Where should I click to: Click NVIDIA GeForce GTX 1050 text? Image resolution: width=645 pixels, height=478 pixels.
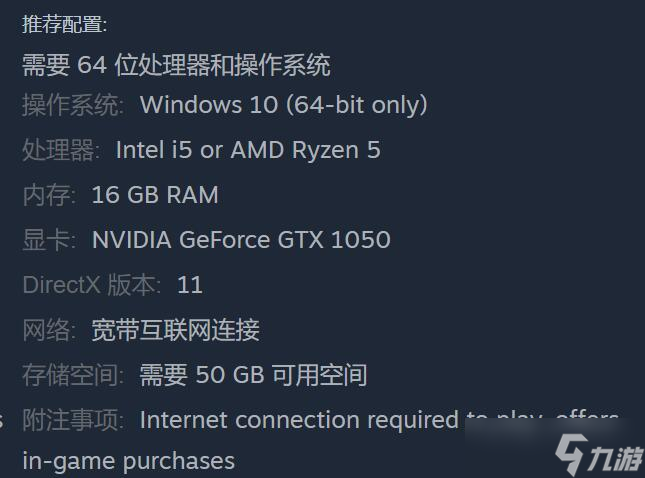click(x=241, y=240)
